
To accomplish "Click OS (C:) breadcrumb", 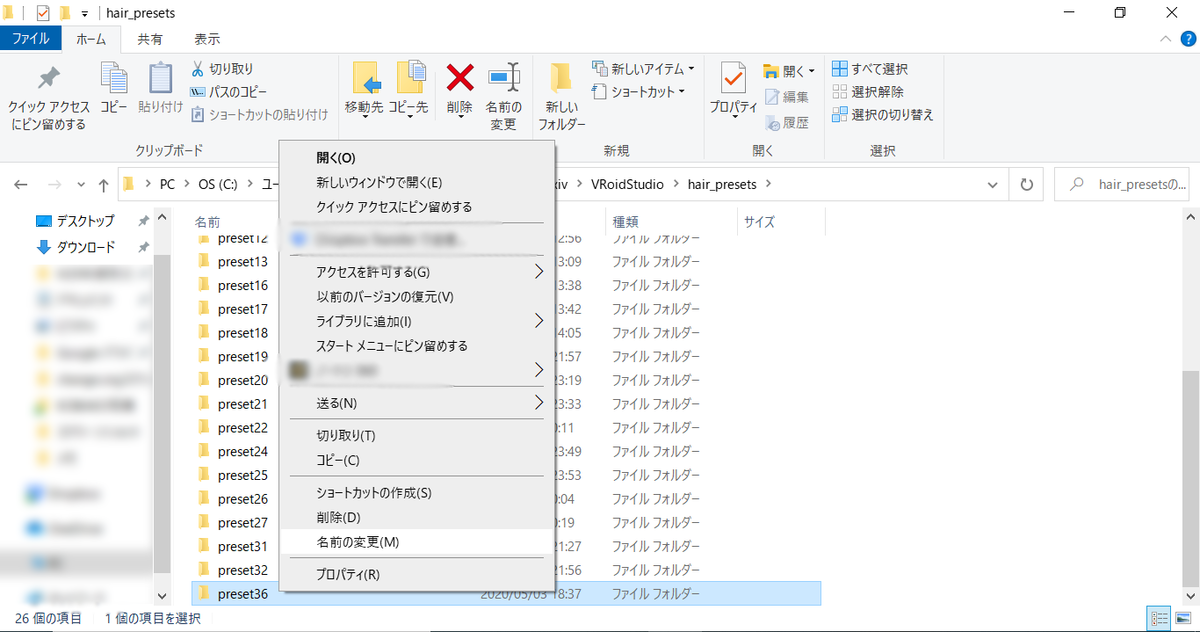I will (219, 185).
